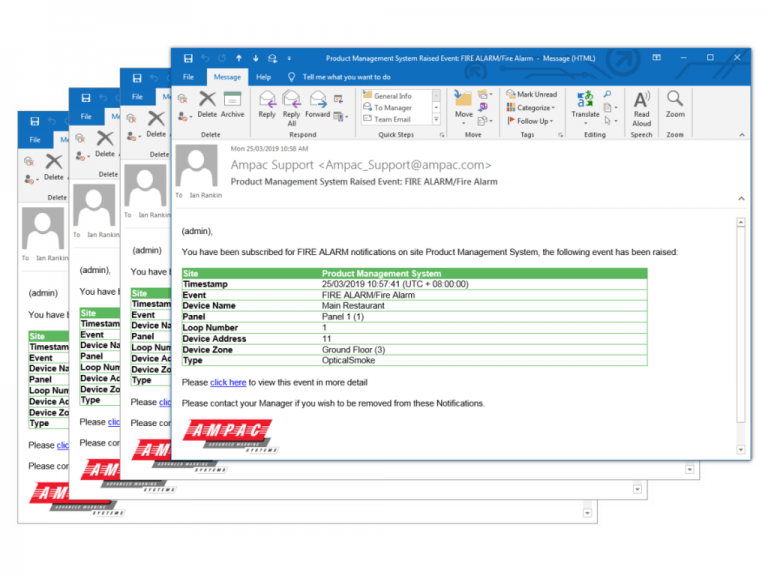Image resolution: width=768 pixels, height=576 pixels.
Task: Open the Categorize dropdown
Action: coord(534,107)
